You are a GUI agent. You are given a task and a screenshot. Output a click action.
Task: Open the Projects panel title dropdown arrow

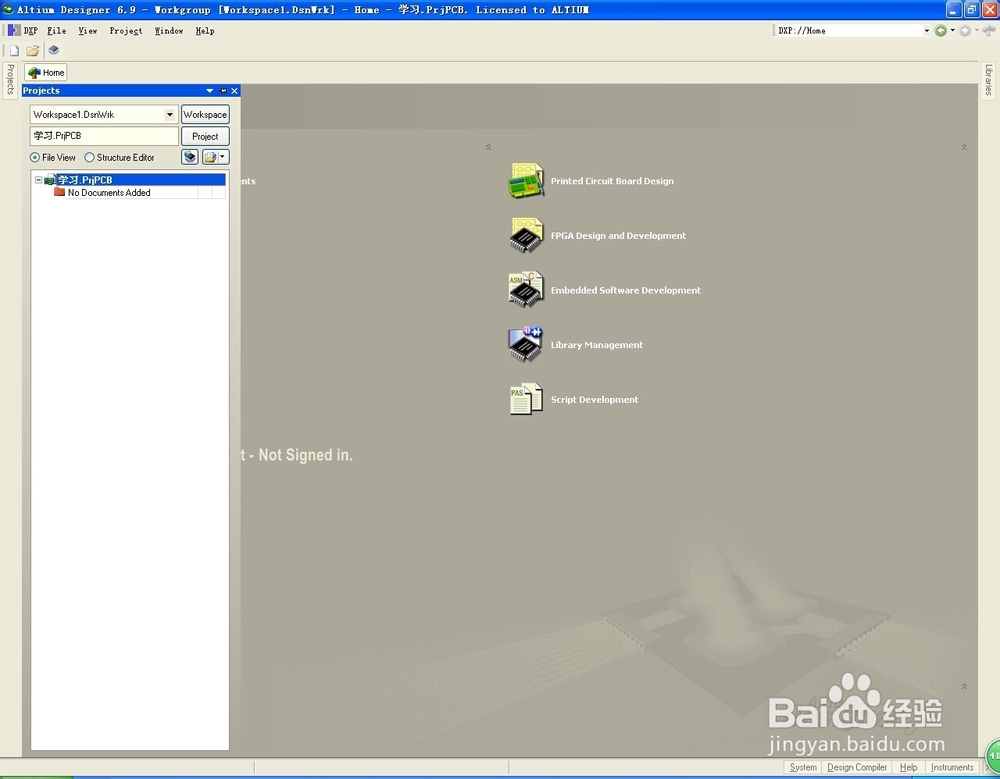(209, 91)
